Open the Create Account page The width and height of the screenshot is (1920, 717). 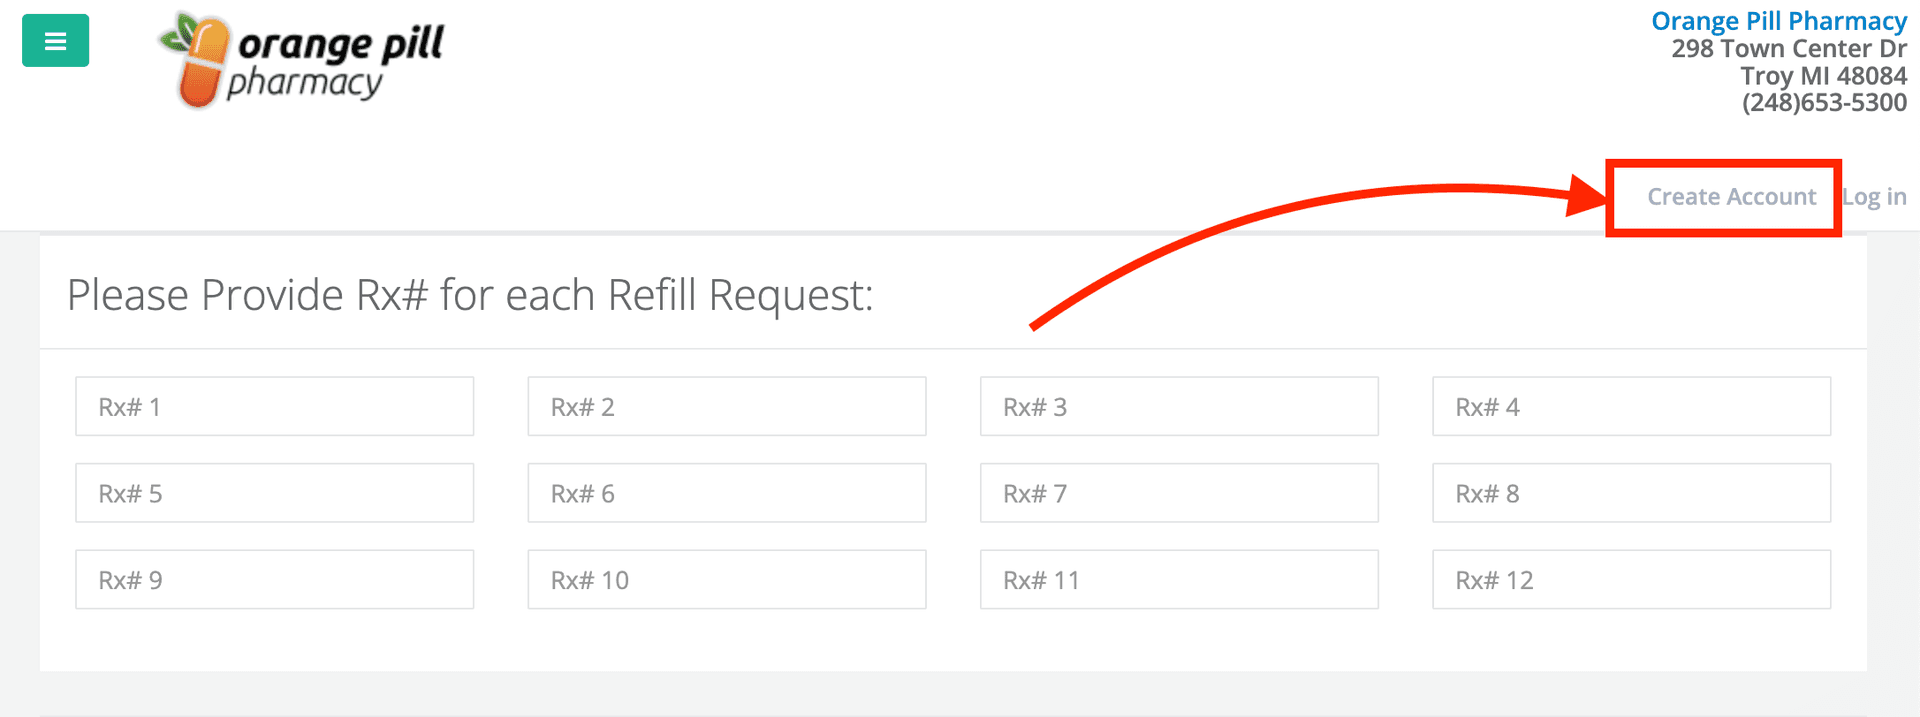click(x=1730, y=197)
